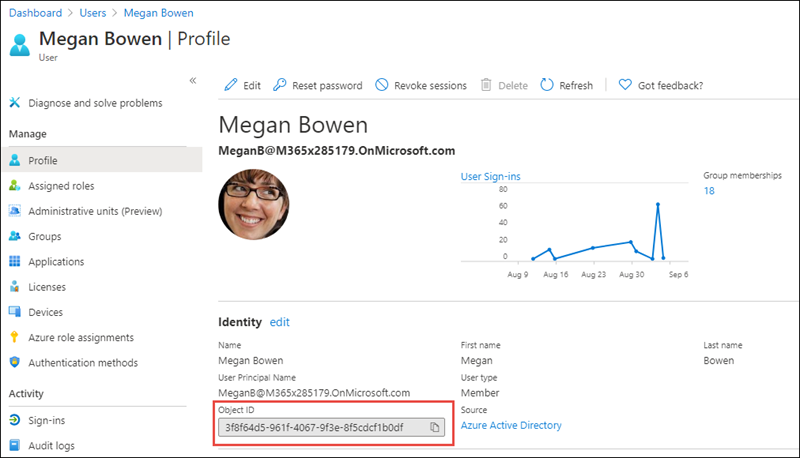The width and height of the screenshot is (800, 458).
Task: Click the User Principal Name value
Action: coord(314,393)
